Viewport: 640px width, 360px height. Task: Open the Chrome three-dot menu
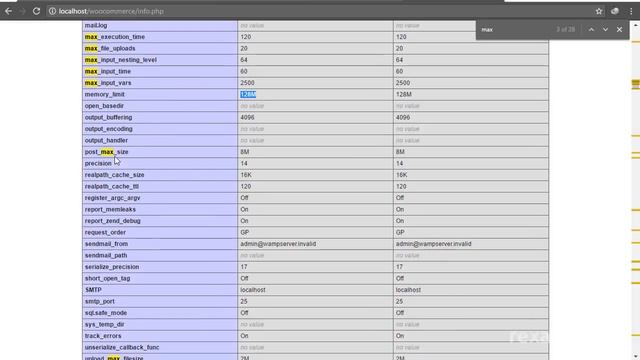click(x=631, y=11)
